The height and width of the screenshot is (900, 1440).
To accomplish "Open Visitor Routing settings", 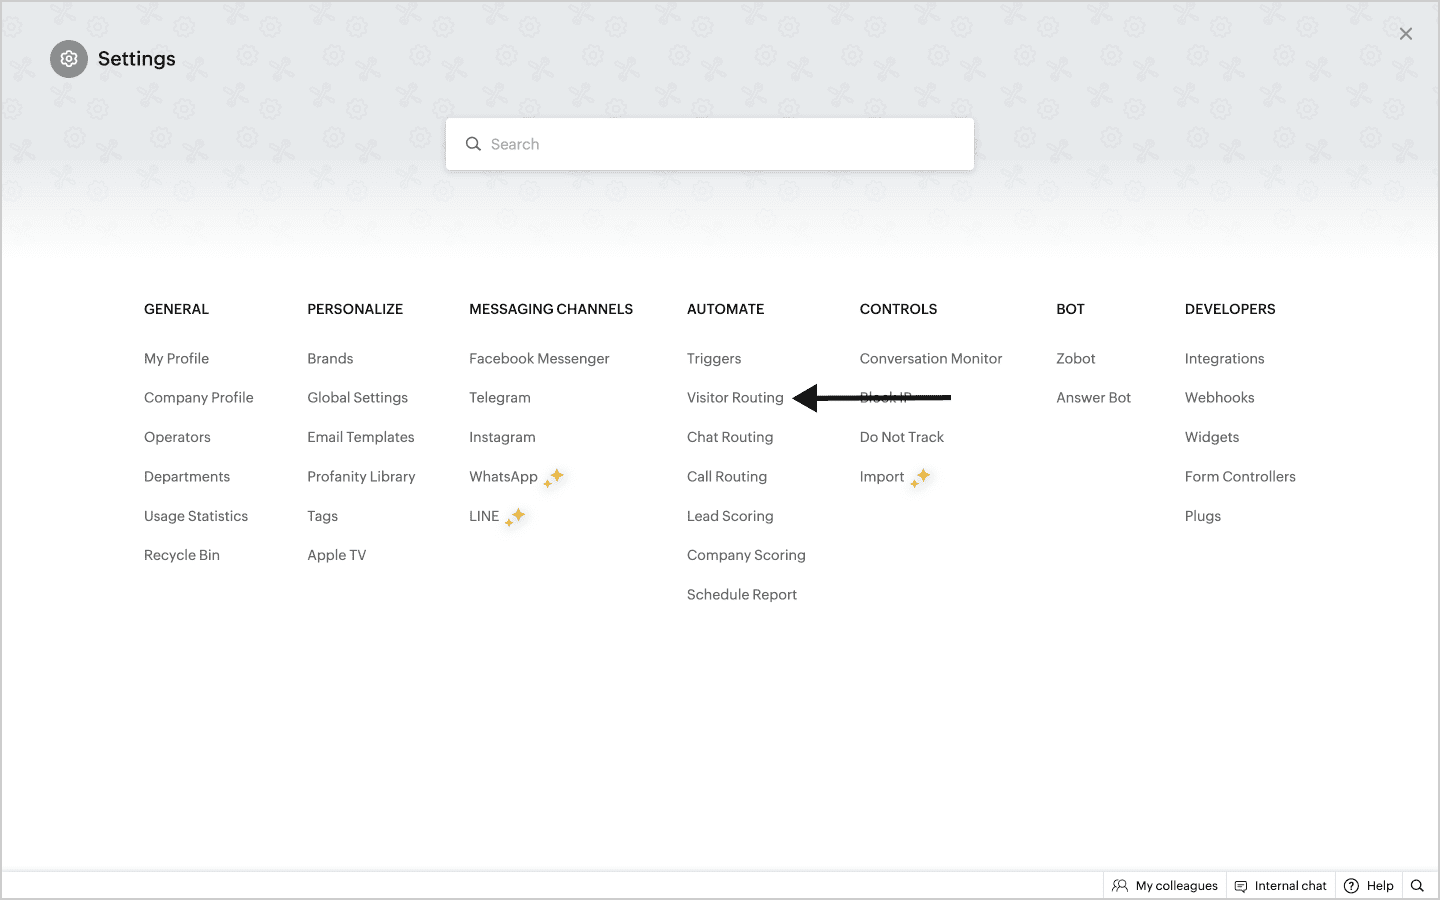I will [x=735, y=398].
